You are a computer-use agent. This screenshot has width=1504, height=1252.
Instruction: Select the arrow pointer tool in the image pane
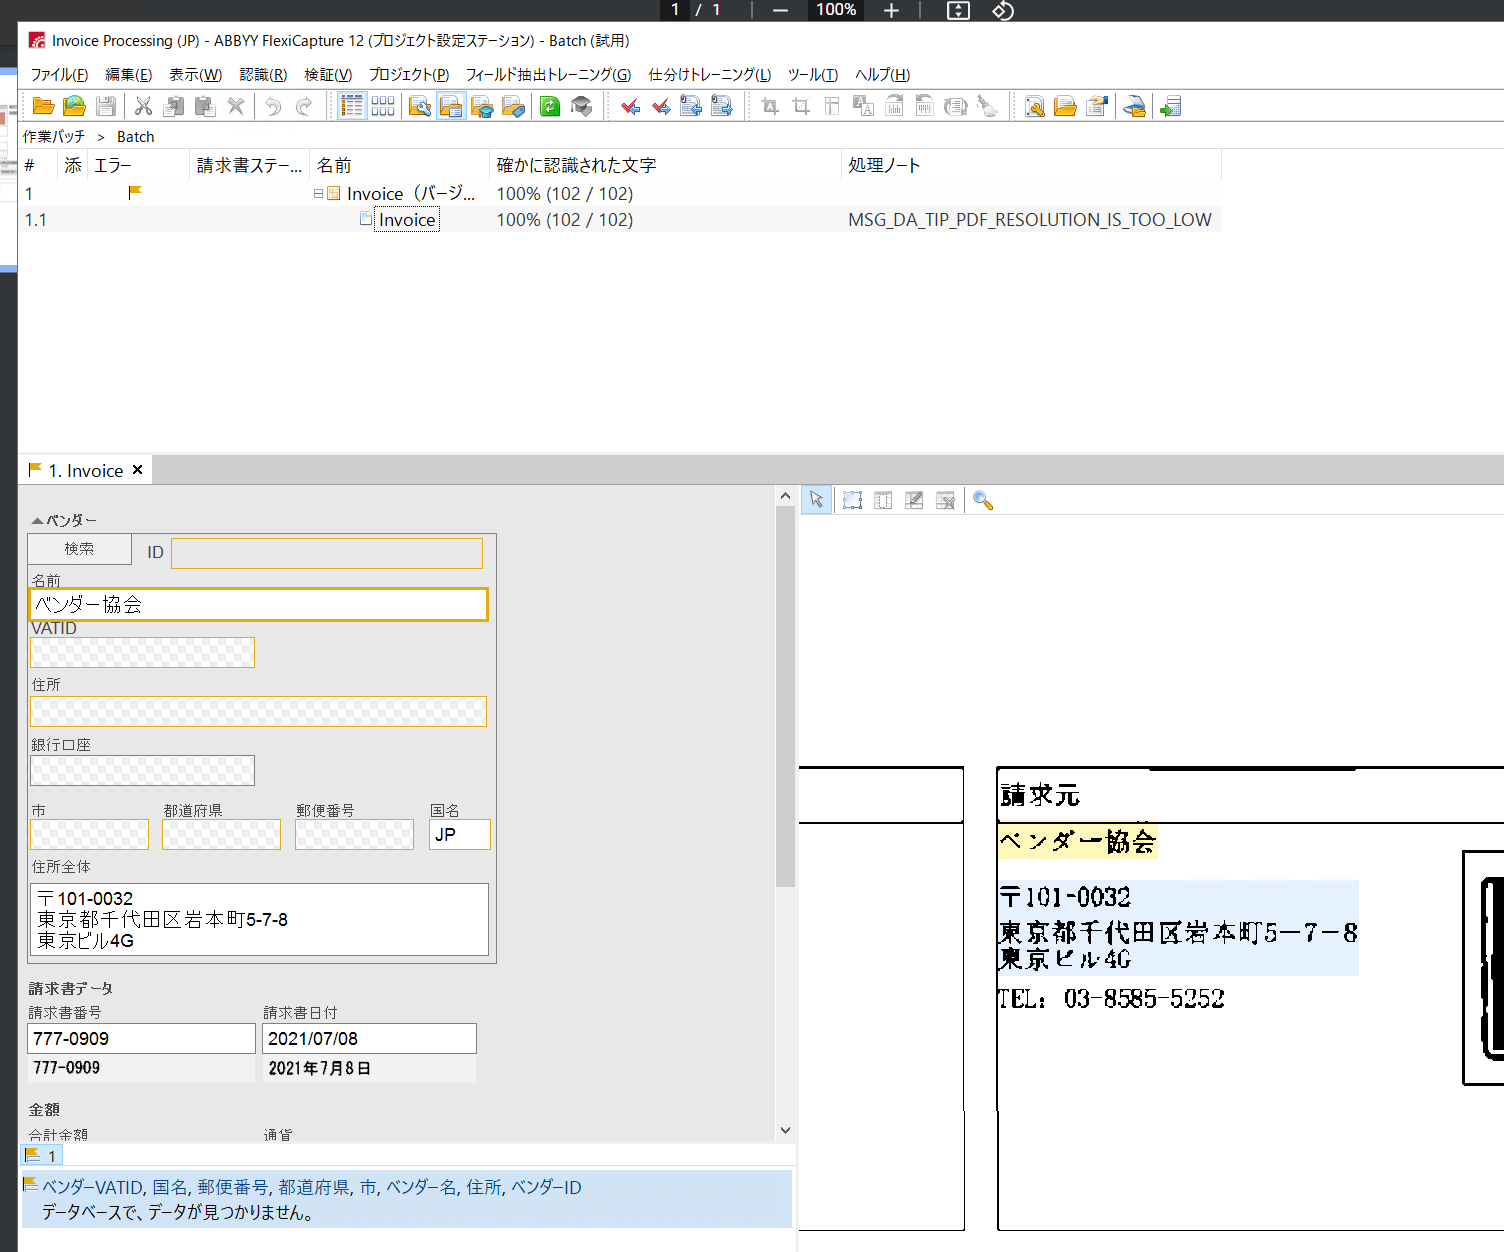point(817,500)
